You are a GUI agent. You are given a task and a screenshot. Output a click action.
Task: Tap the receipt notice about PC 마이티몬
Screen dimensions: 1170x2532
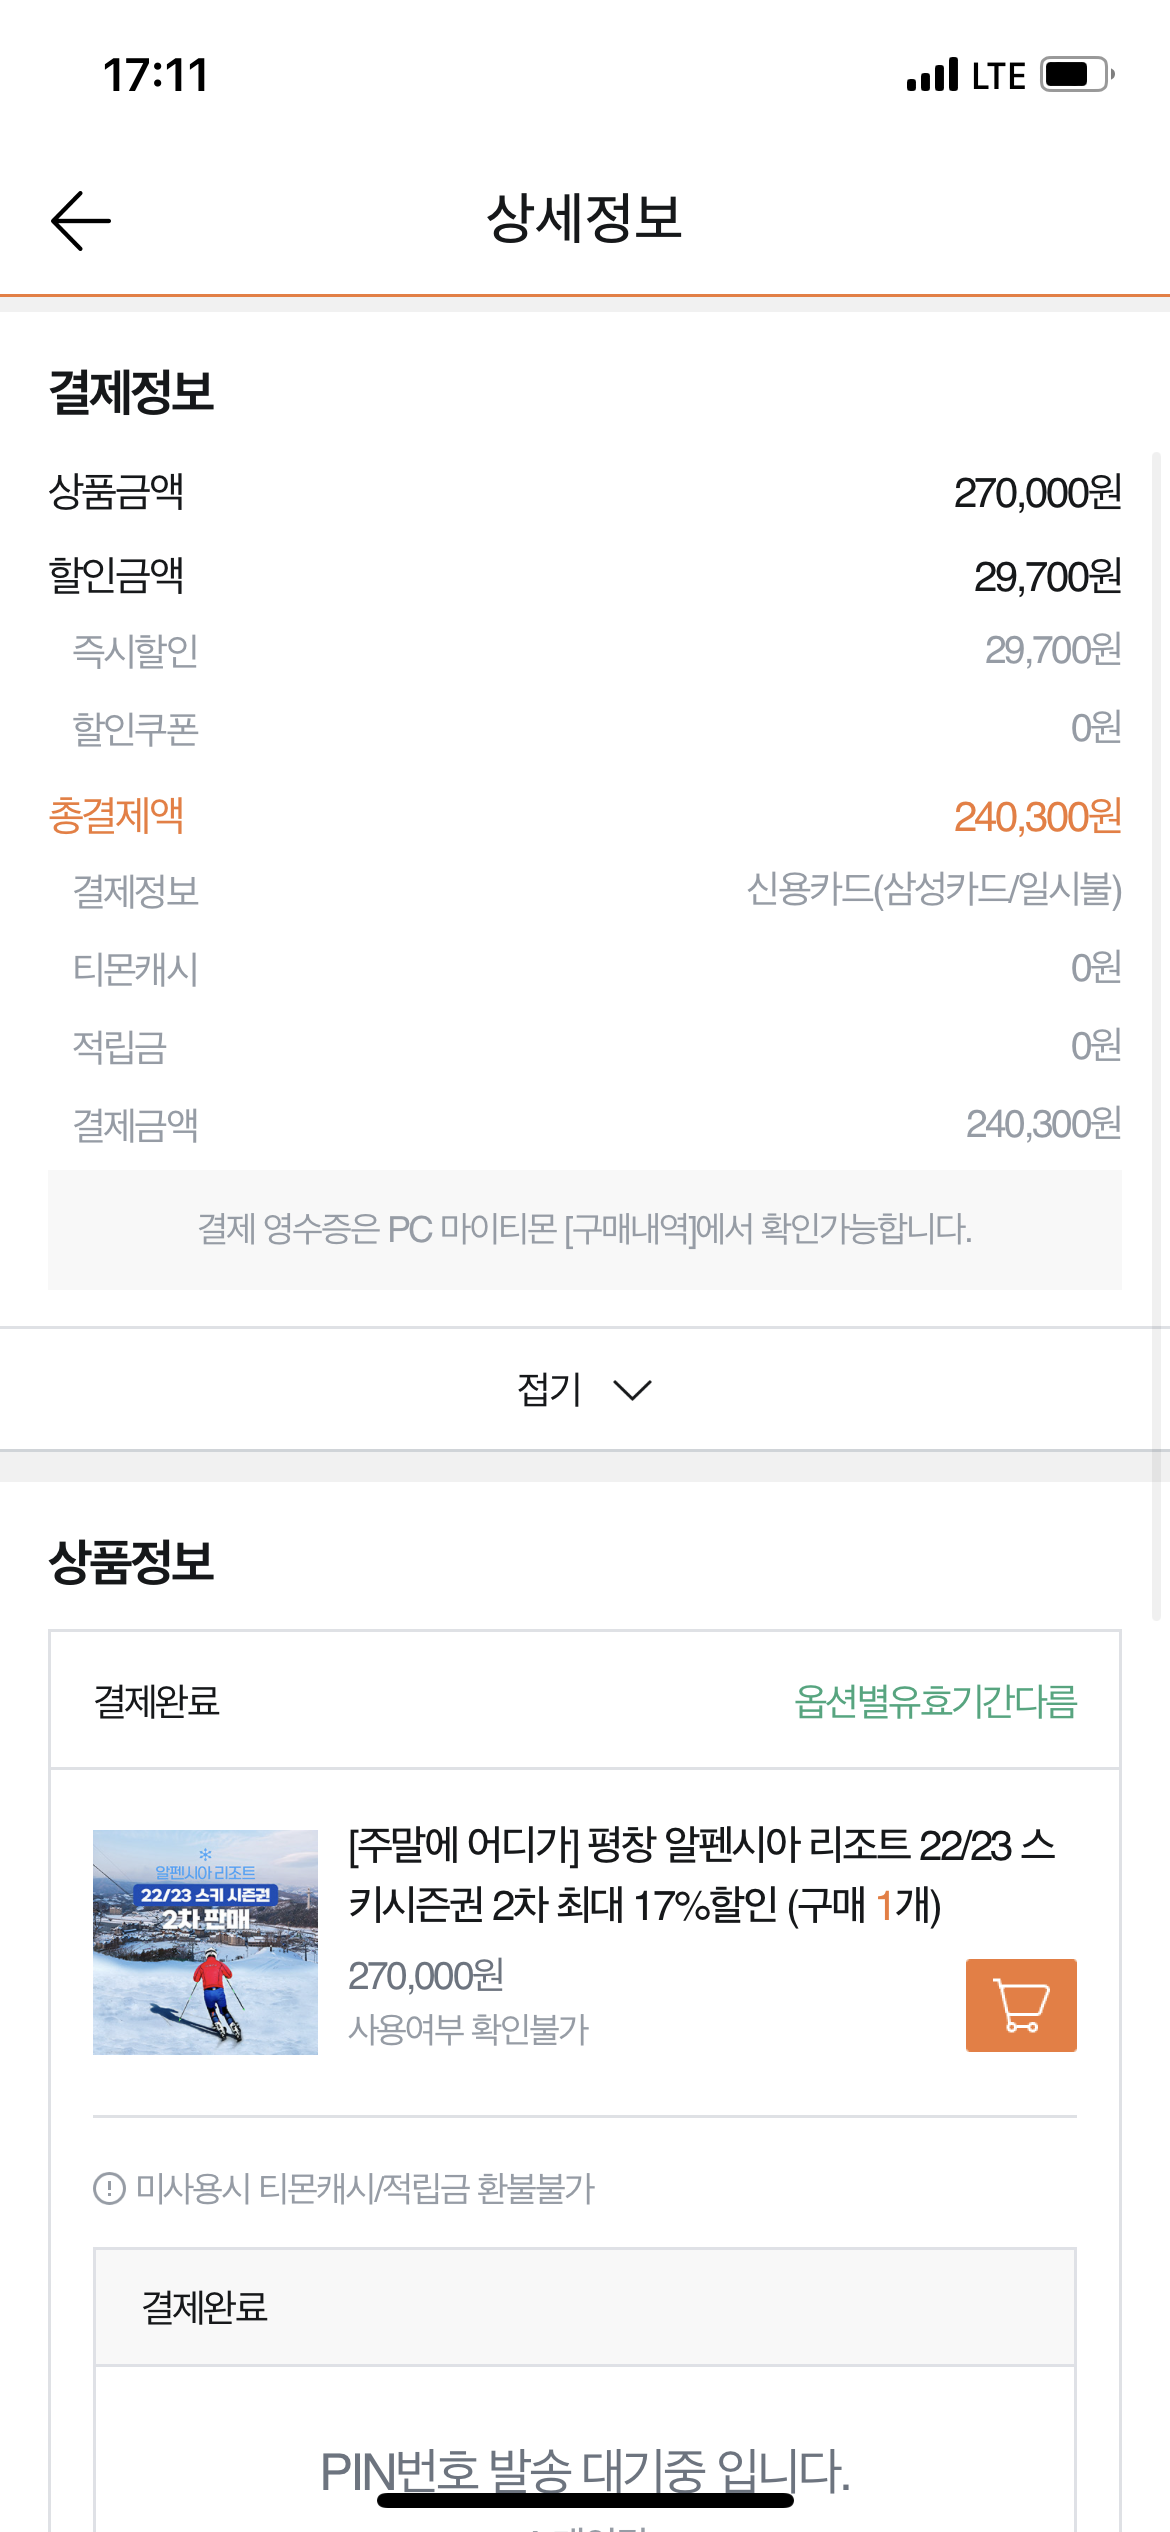(x=585, y=1229)
